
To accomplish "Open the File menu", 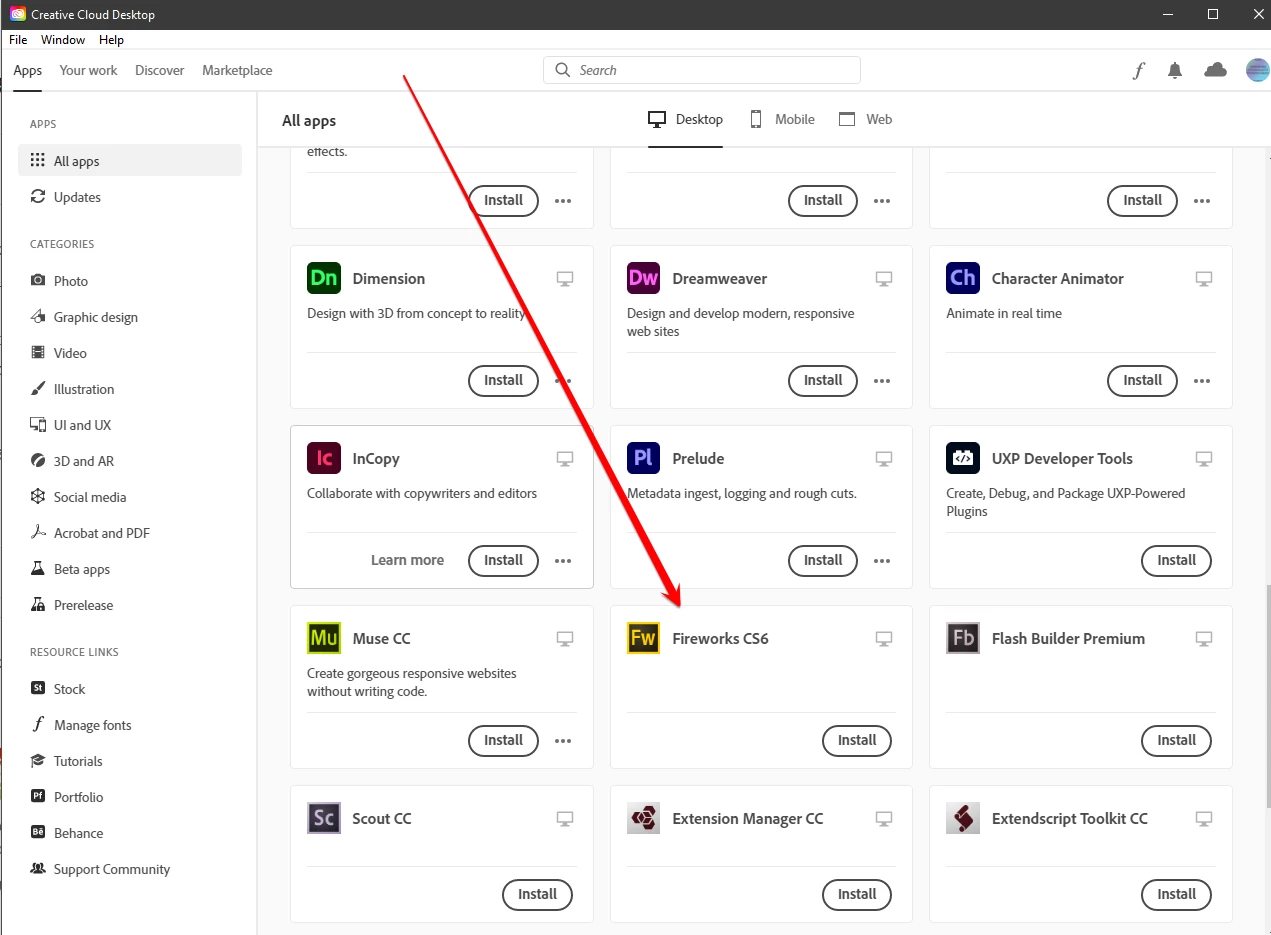I will click(x=18, y=40).
